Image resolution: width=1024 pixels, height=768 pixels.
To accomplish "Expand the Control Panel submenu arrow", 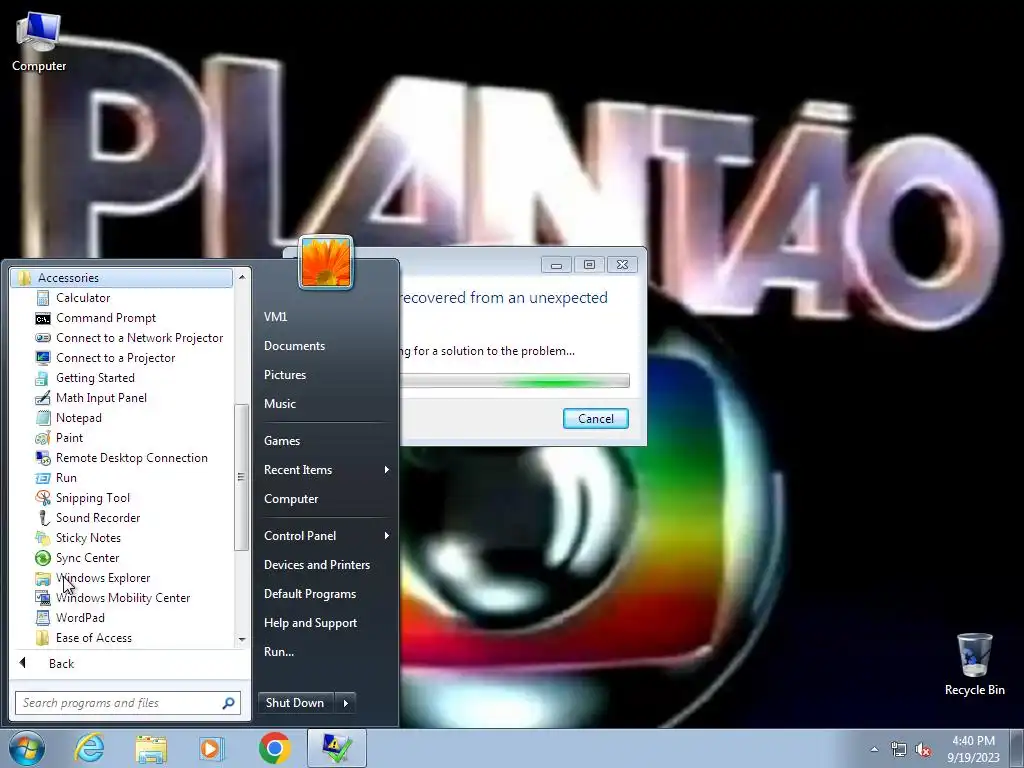I will [387, 536].
